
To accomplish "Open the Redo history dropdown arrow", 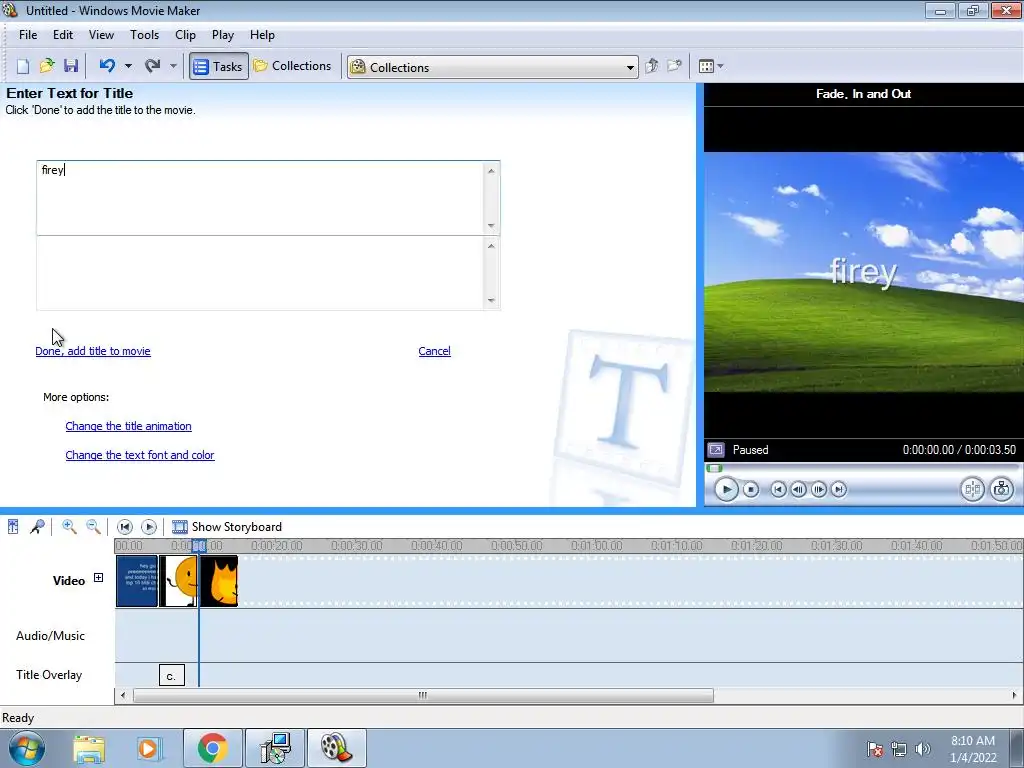I will [x=173, y=66].
